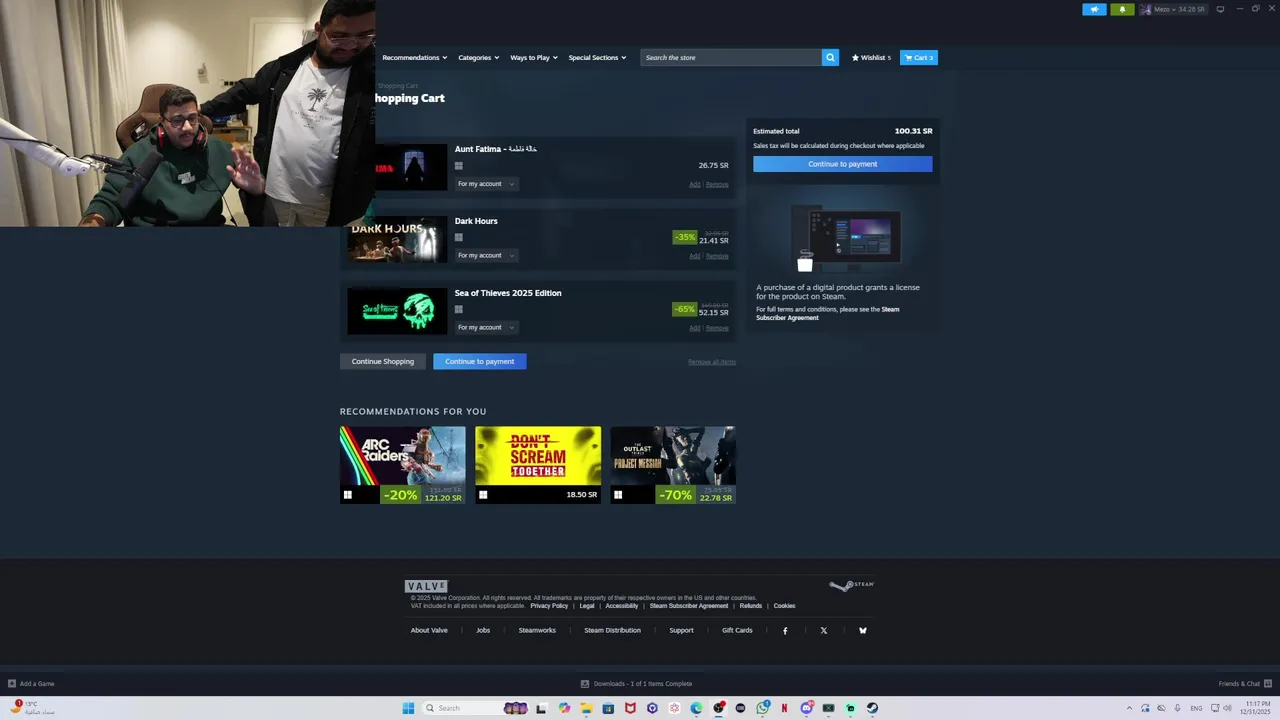Open About Valve footer link
The height and width of the screenshot is (720, 1280).
pos(429,630)
